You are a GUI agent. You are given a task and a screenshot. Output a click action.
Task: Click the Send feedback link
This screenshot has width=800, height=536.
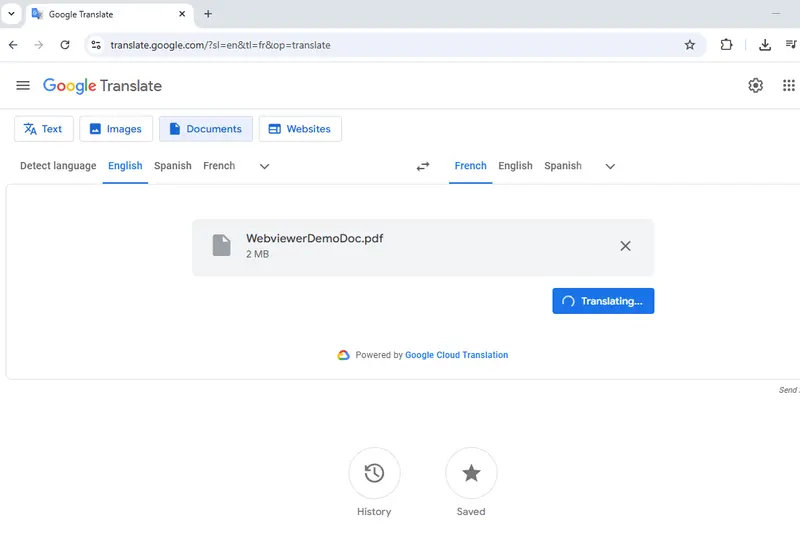[x=789, y=390]
